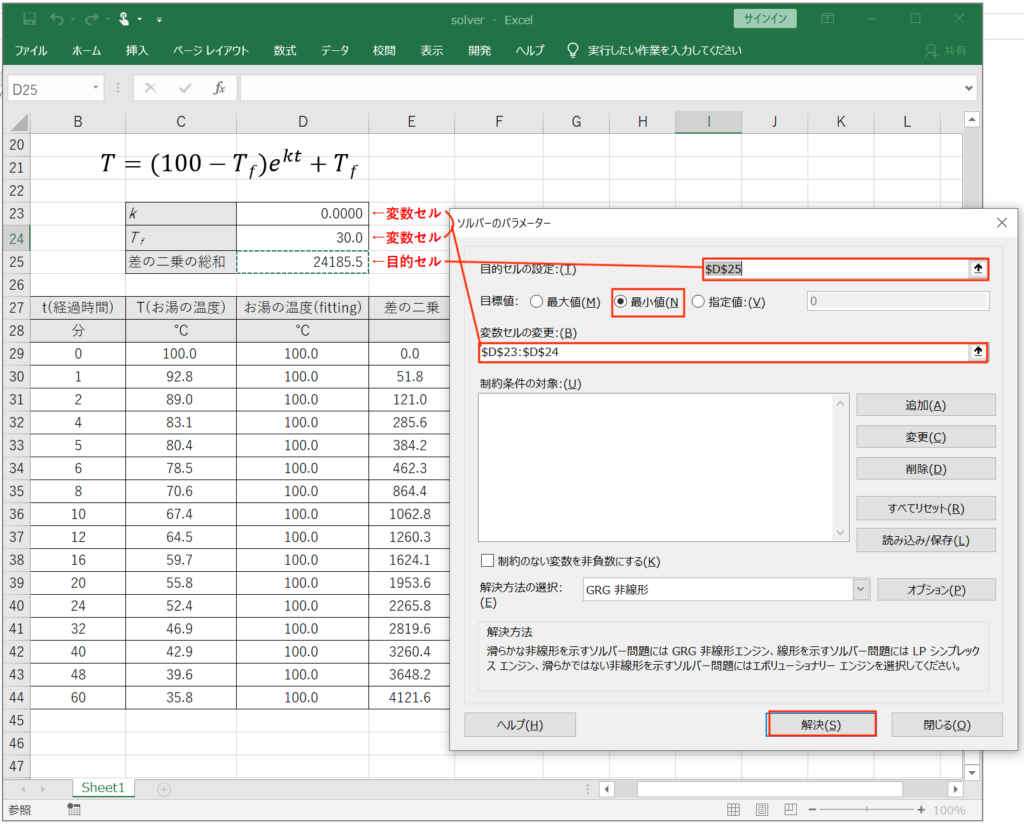Click the Undo arrow icon
This screenshot has height=824, width=1024.
(x=58, y=19)
